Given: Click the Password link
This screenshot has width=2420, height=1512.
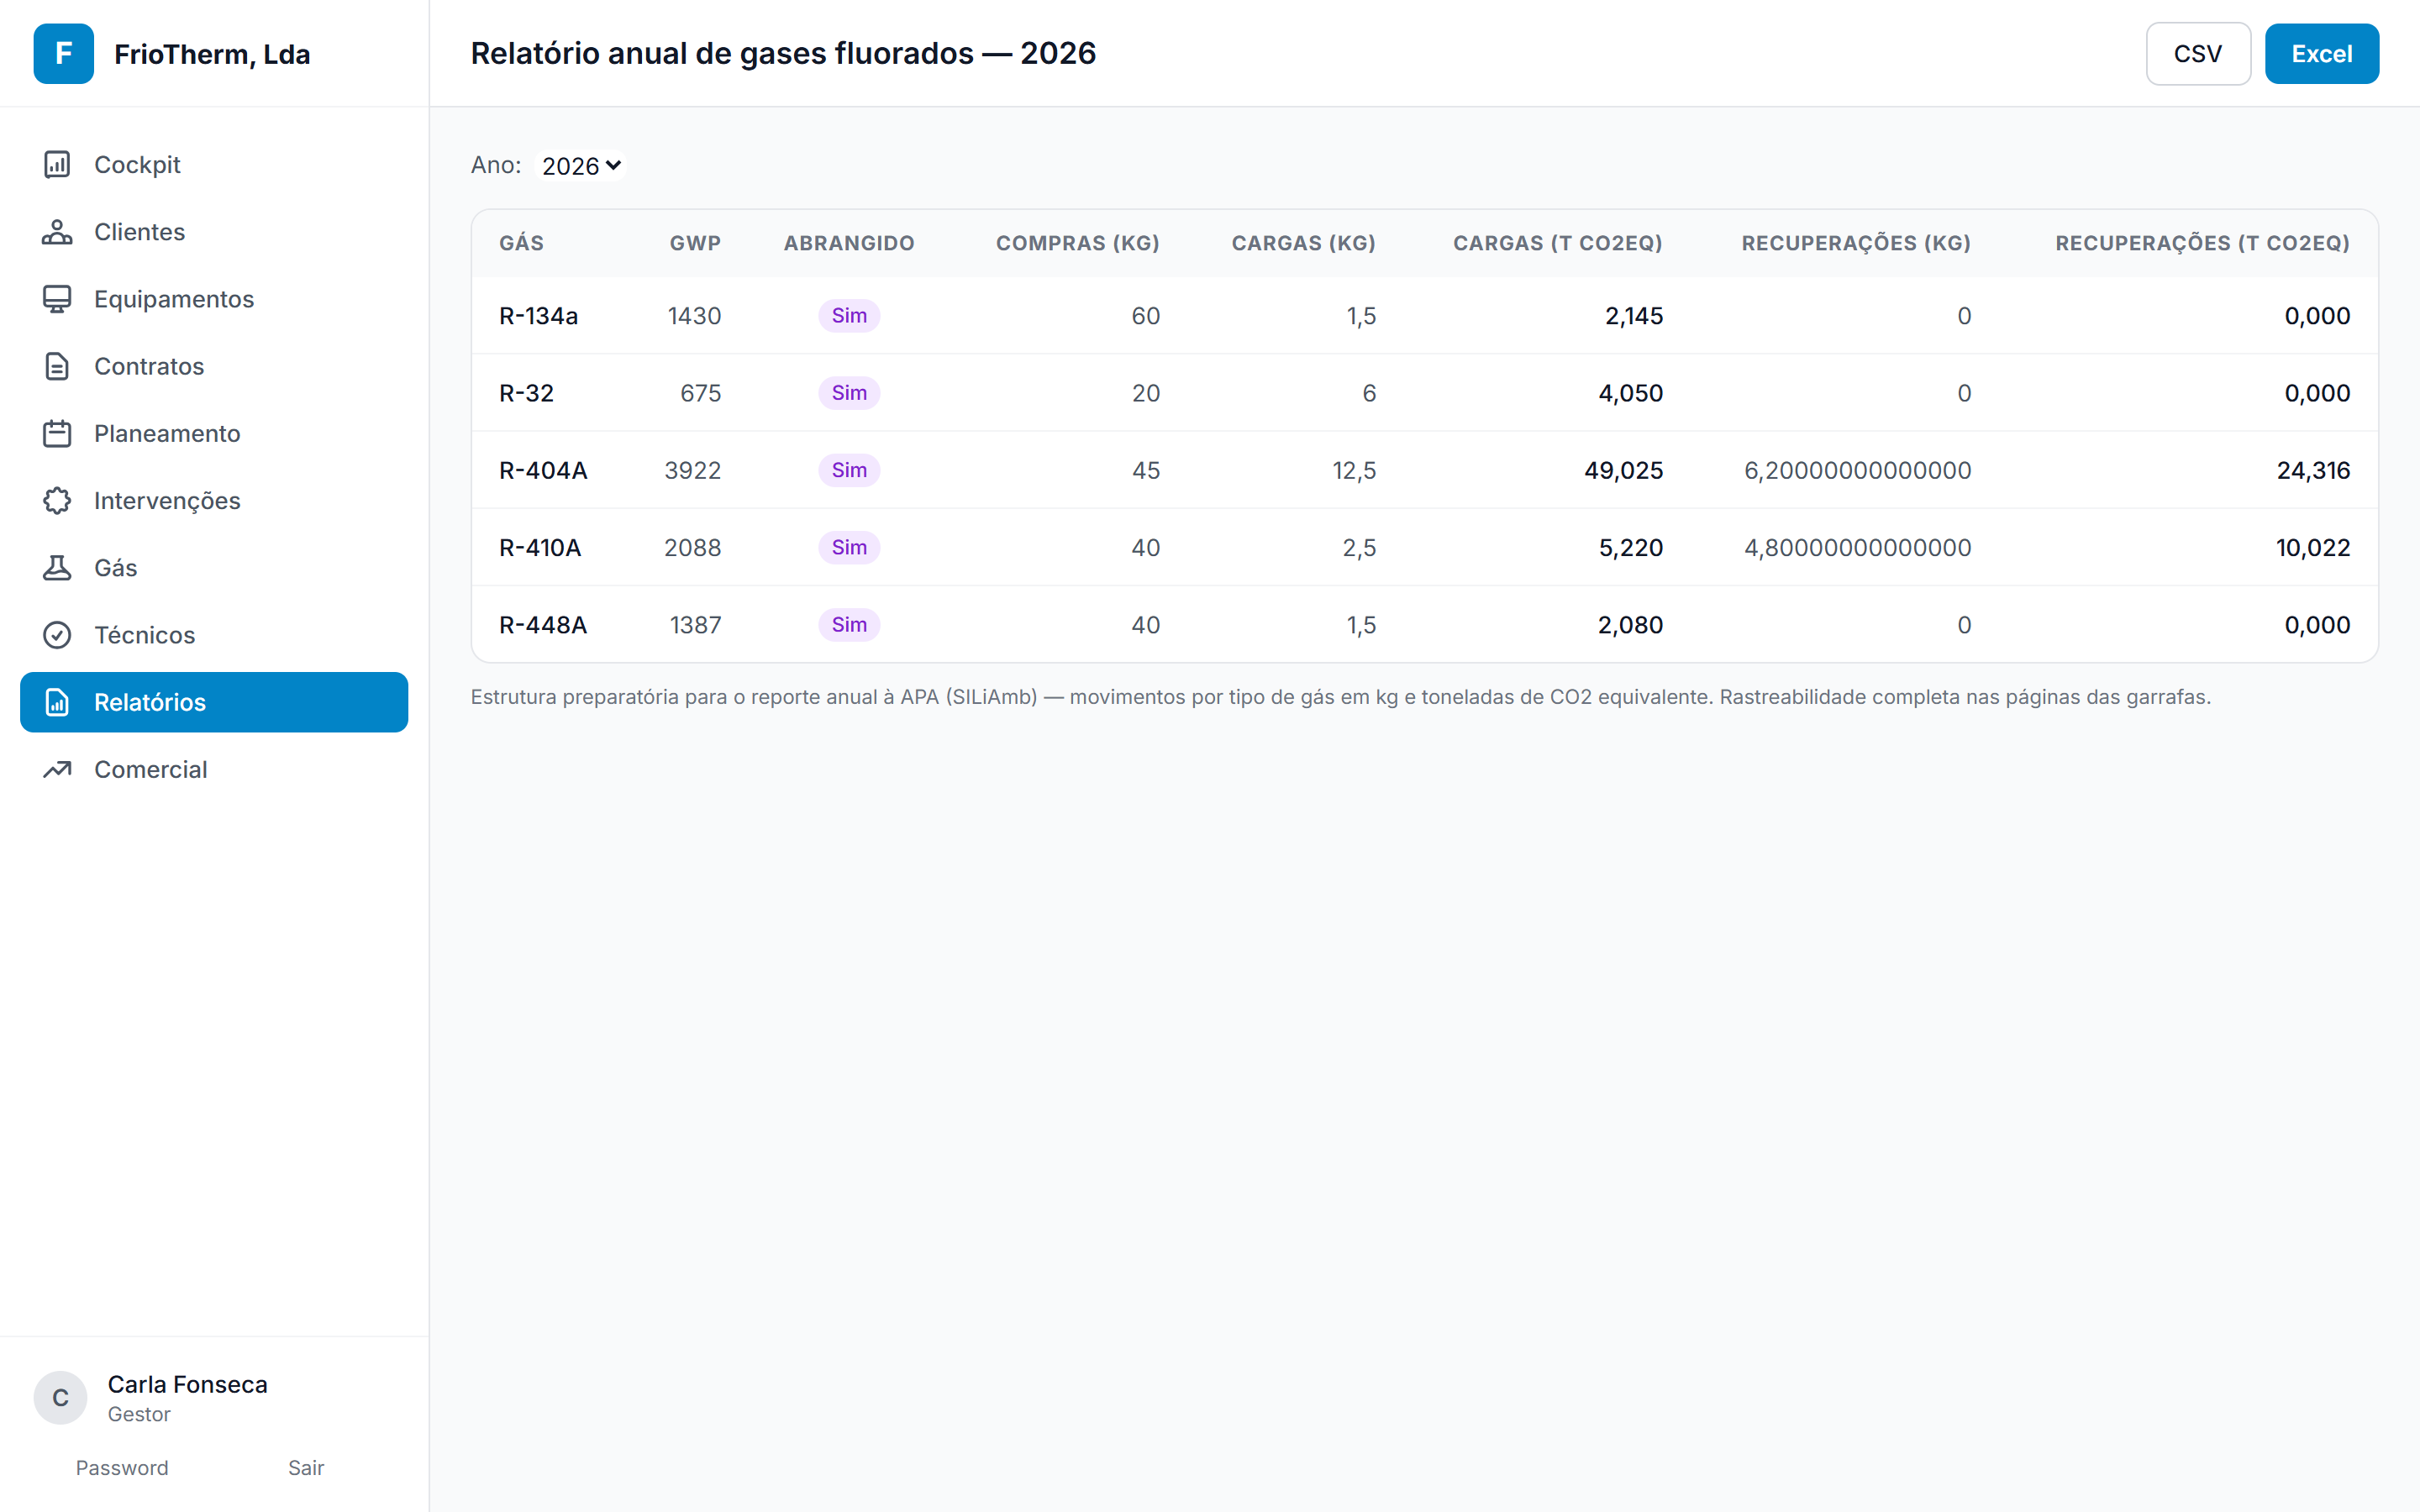Looking at the screenshot, I should [122, 1467].
